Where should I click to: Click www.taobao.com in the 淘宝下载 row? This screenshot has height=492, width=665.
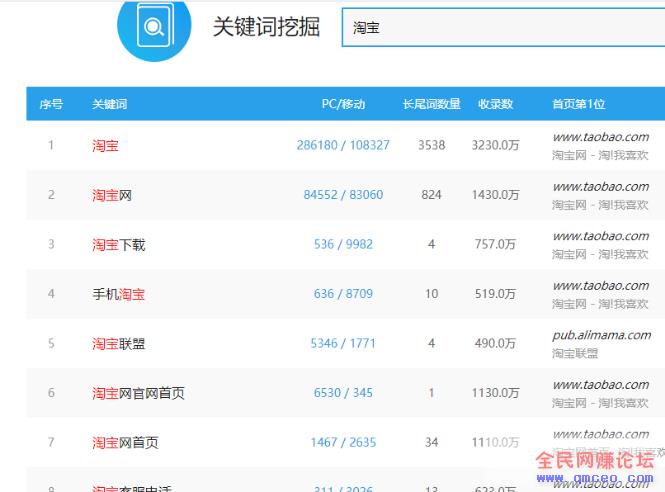[601, 236]
